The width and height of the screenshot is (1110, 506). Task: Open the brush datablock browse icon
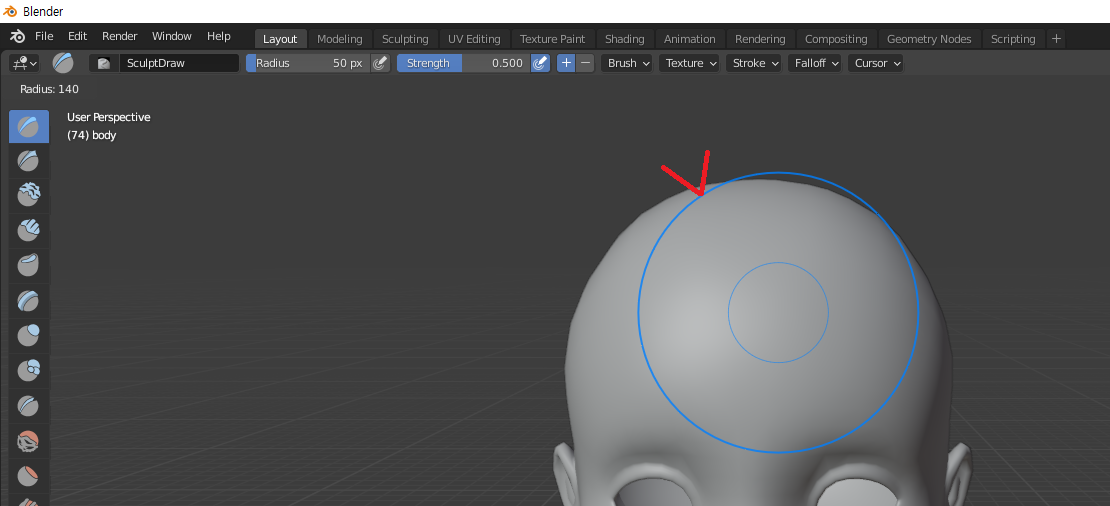(x=103, y=64)
